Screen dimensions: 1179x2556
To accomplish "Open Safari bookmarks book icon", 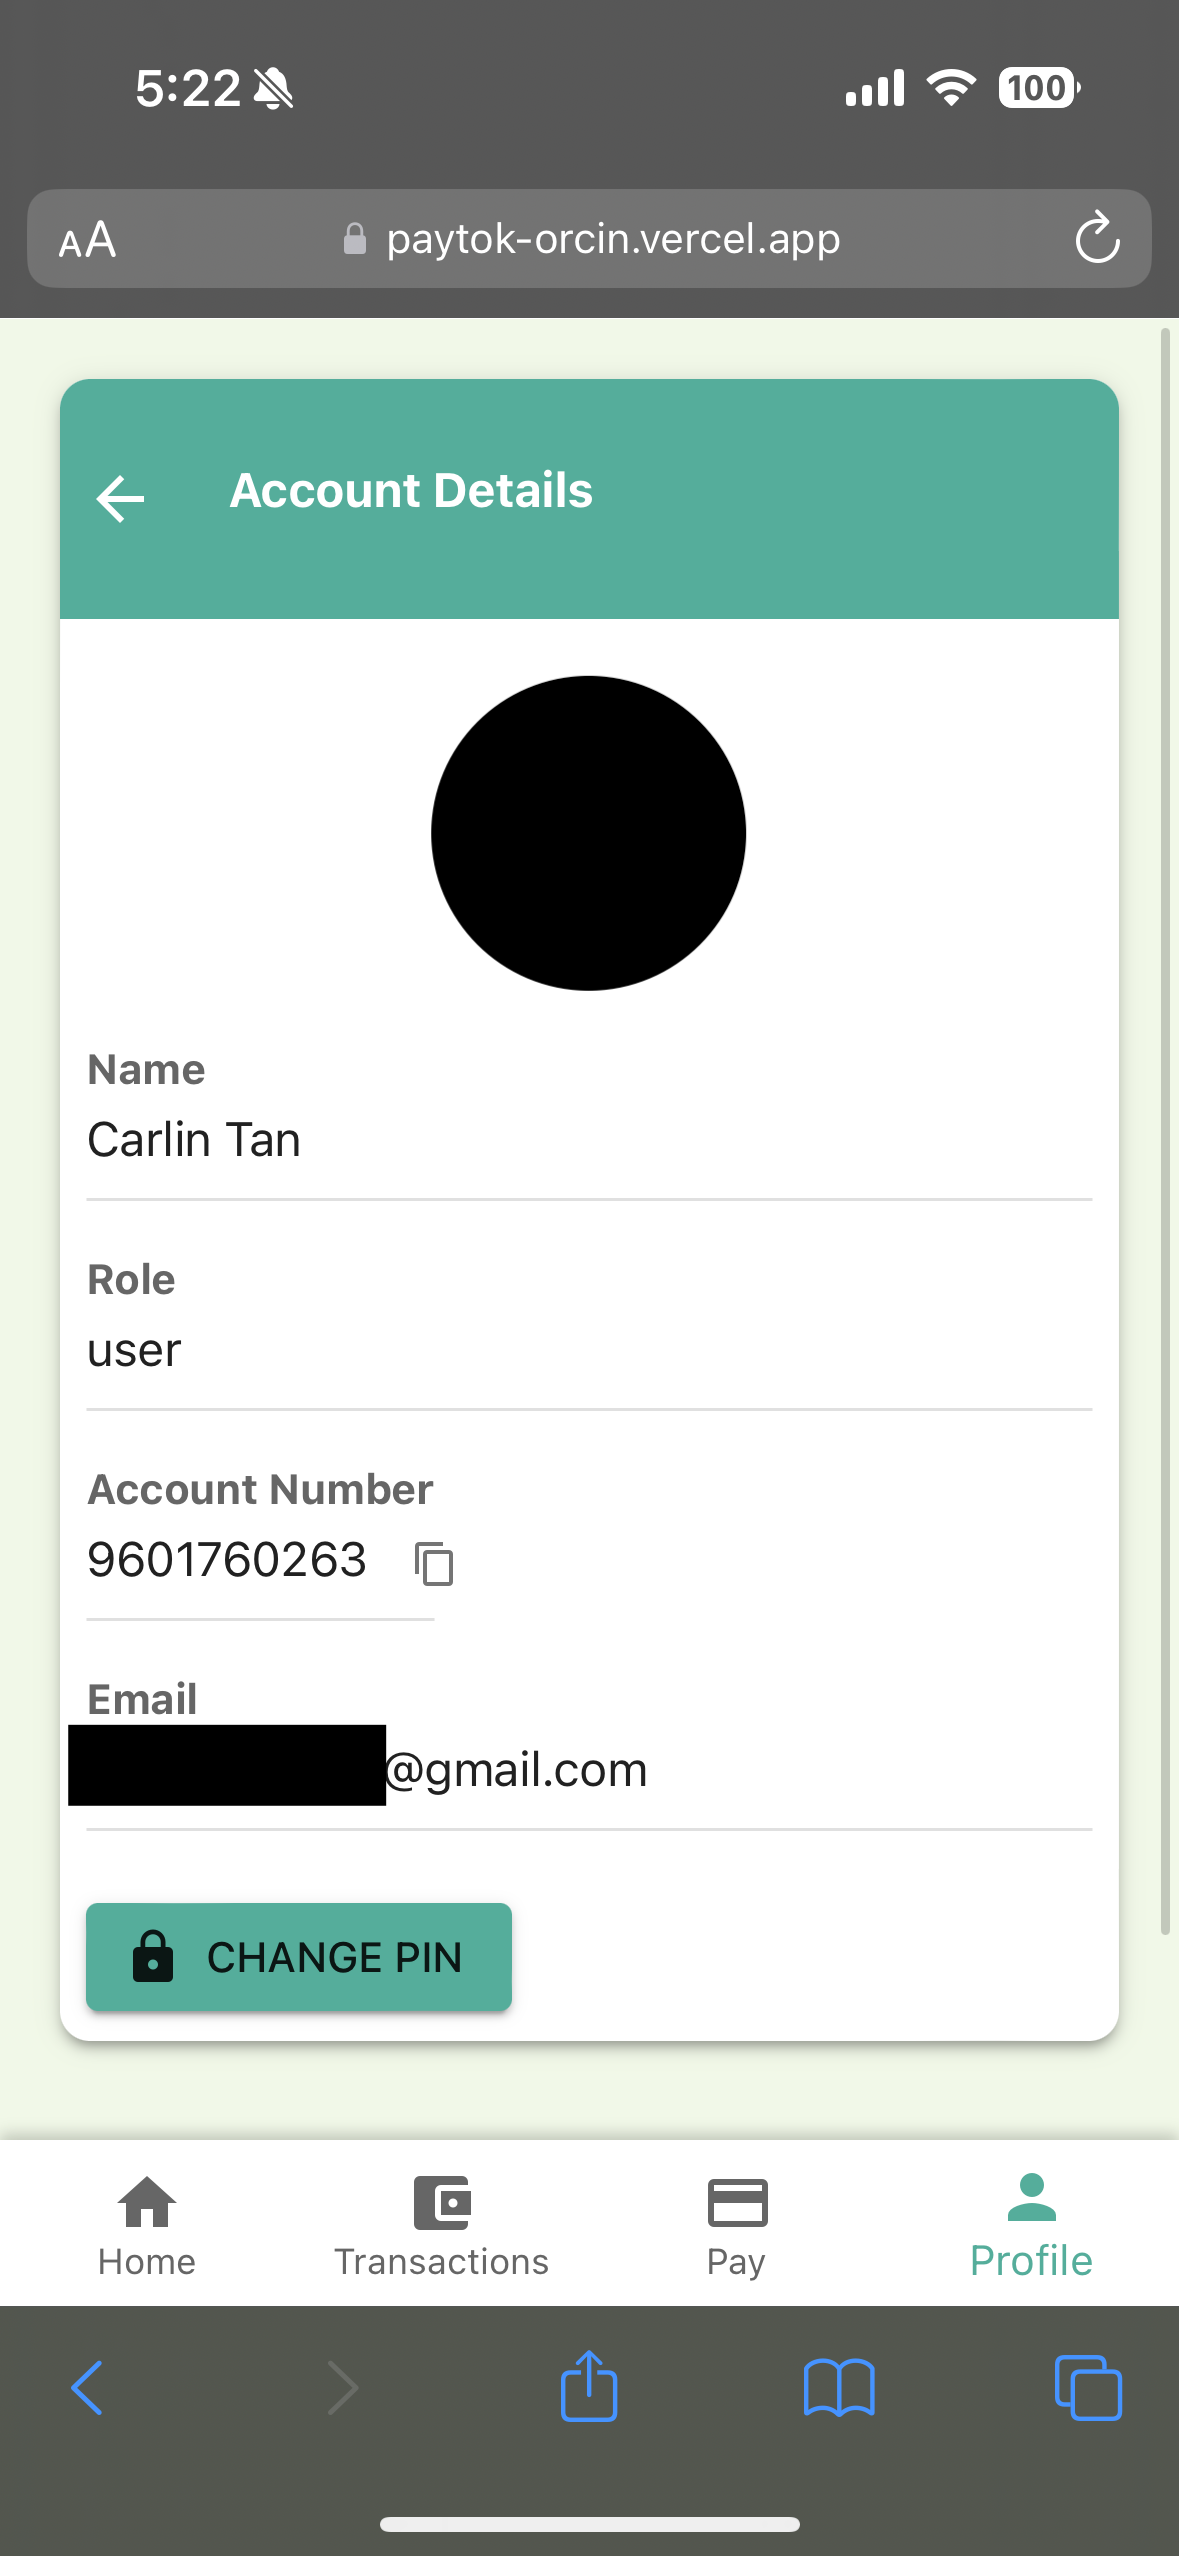I will [x=839, y=2388].
